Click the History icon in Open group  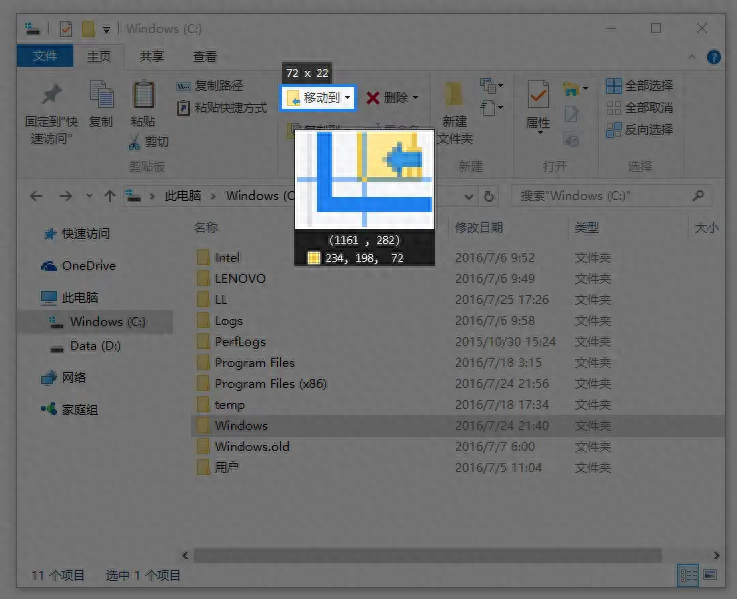(571, 139)
